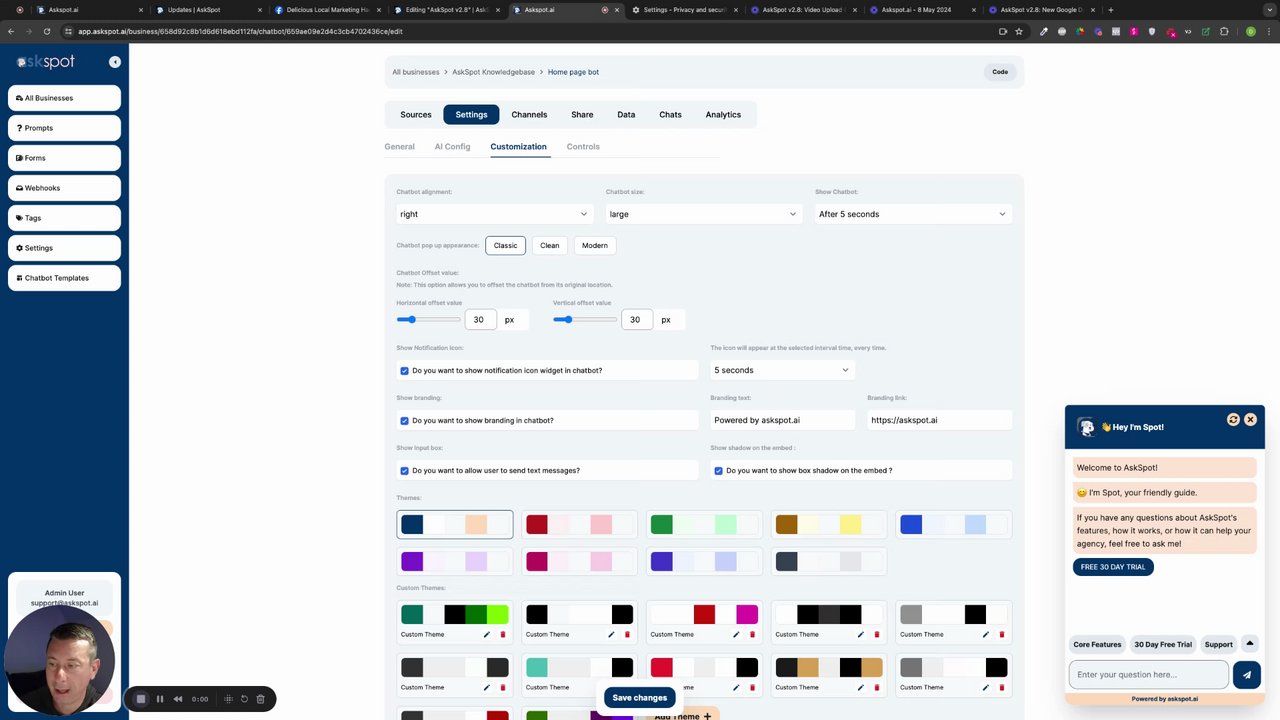The width and height of the screenshot is (1280, 720).
Task: Edit the green custom theme with the pencil icon
Action: (x=487, y=634)
